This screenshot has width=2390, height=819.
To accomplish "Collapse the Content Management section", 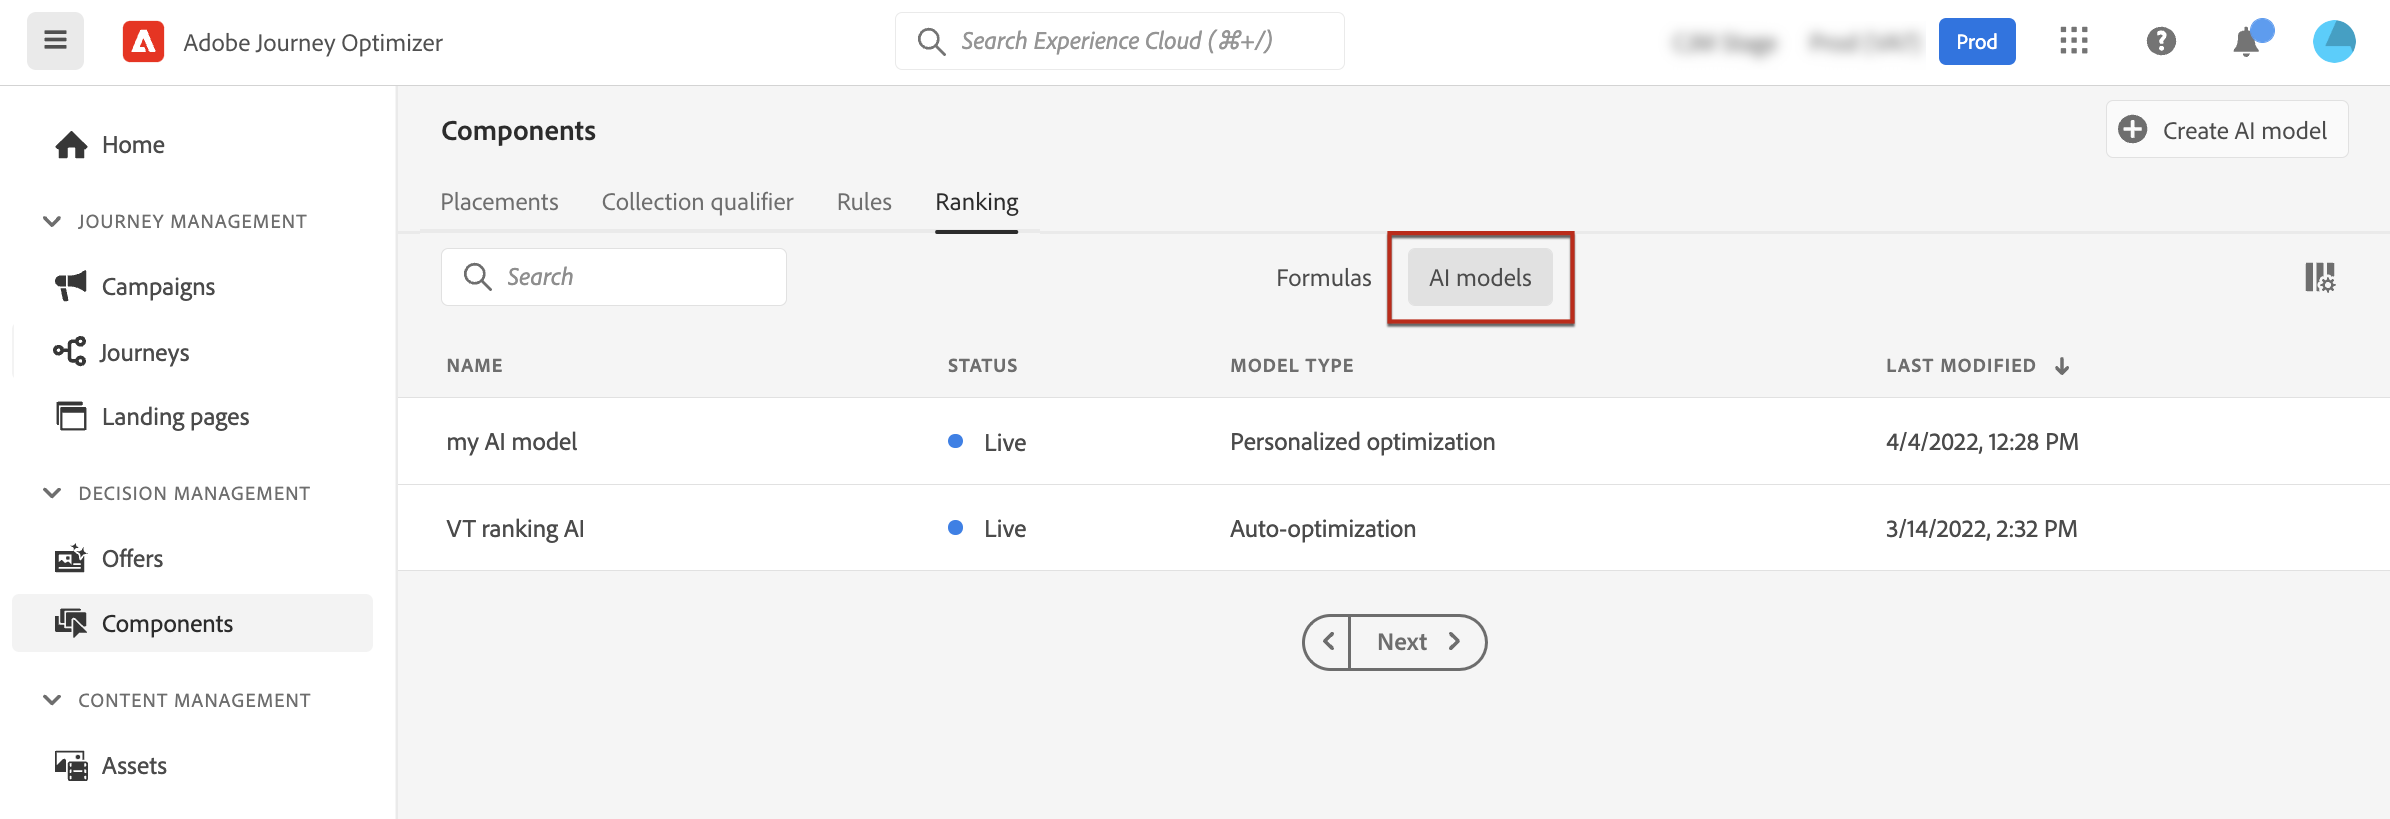I will (52, 700).
